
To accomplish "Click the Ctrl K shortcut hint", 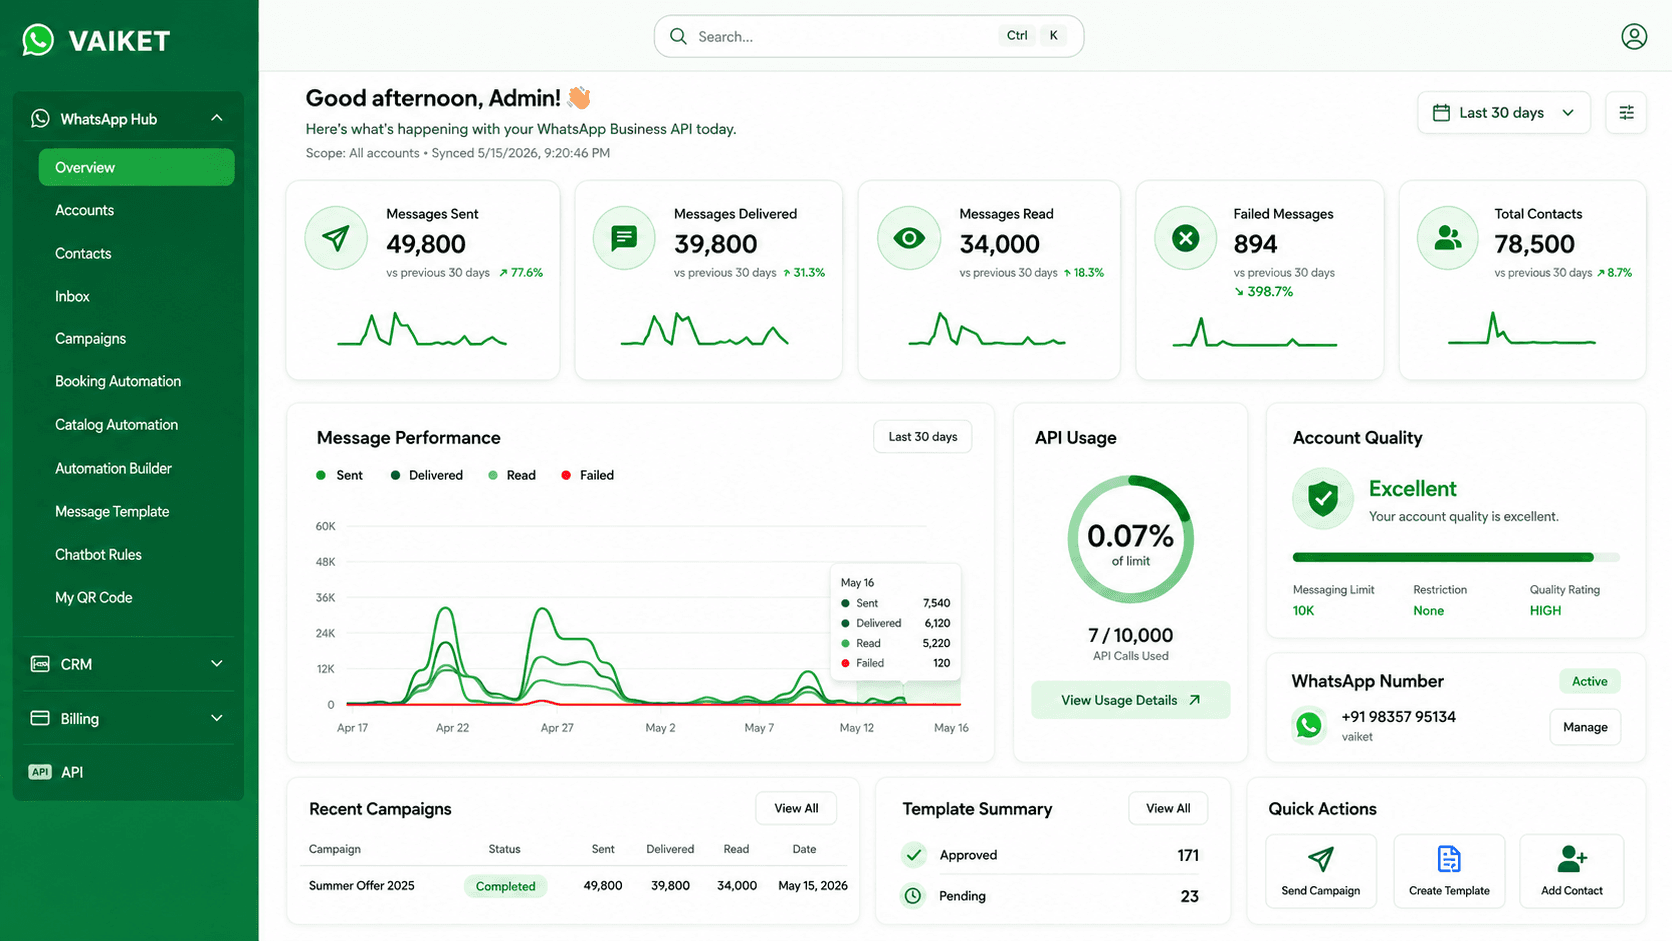I will (x=1032, y=36).
